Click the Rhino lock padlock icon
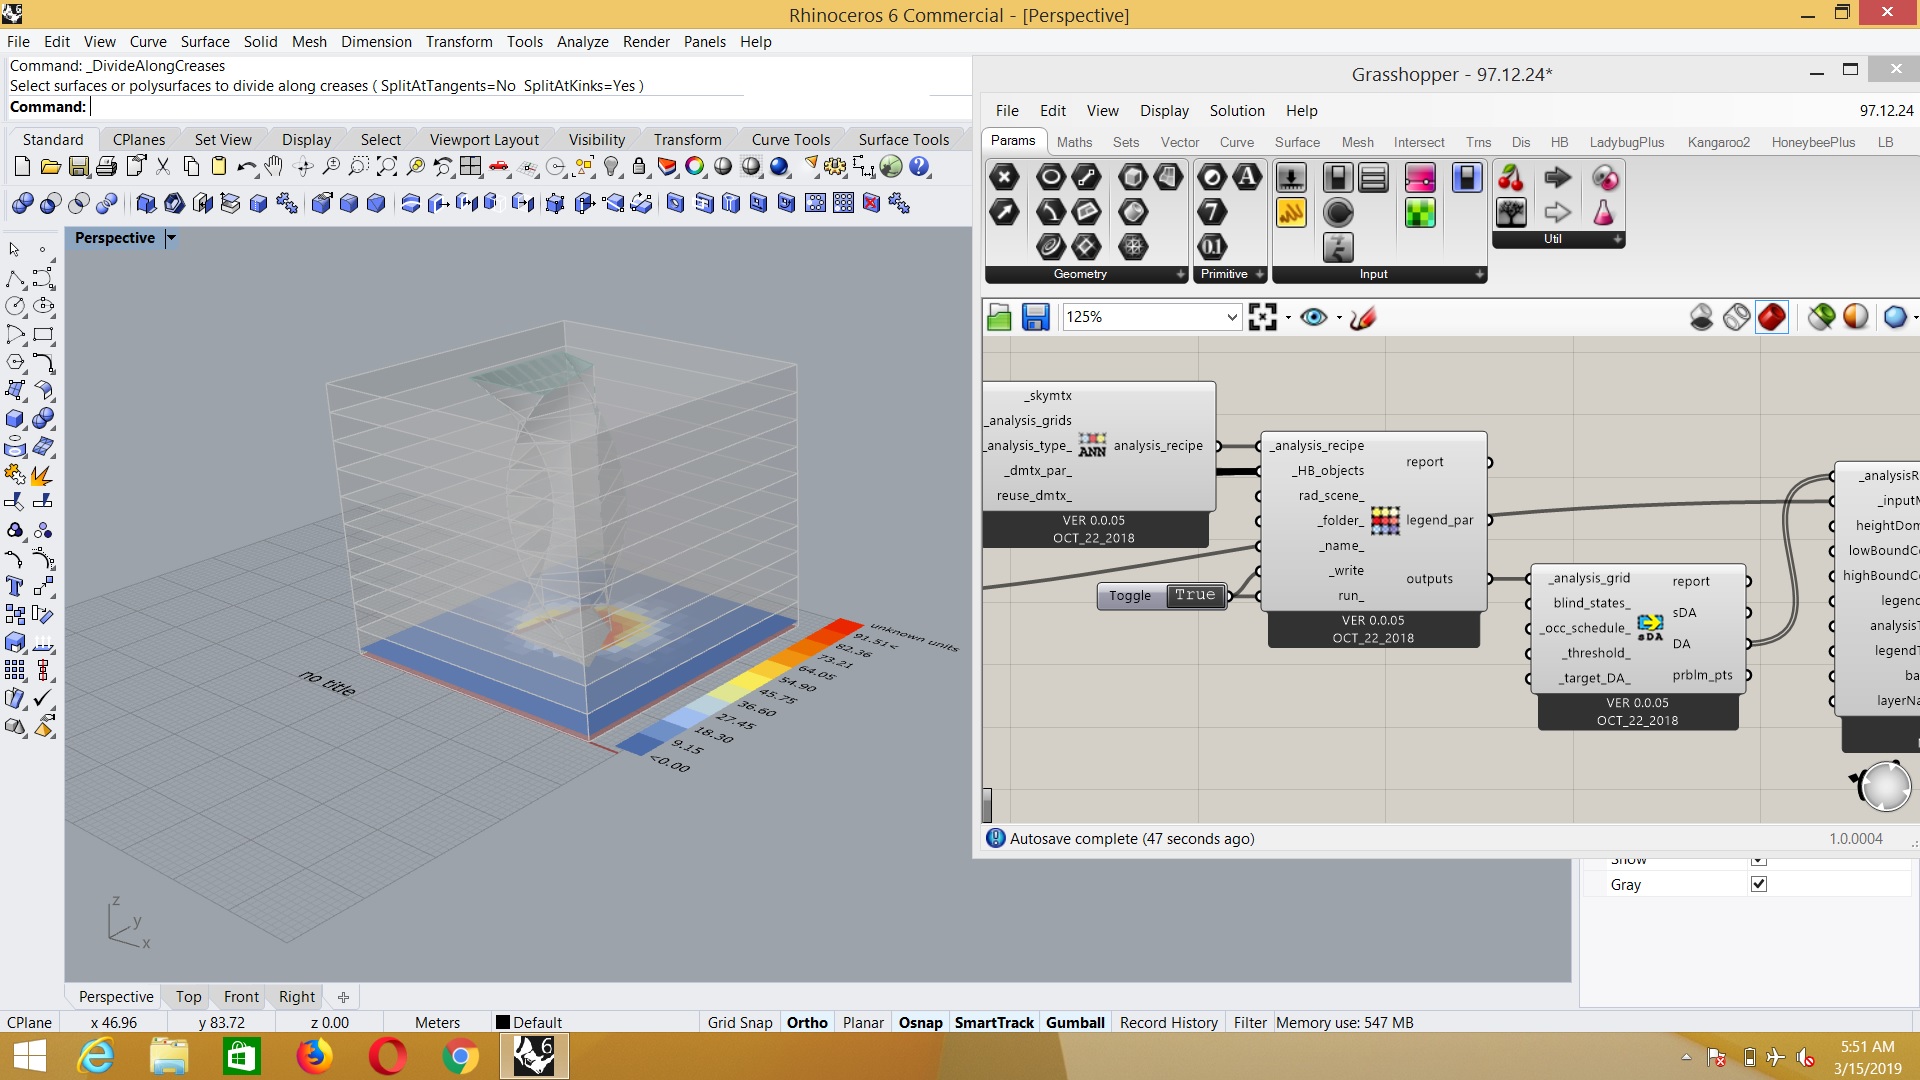The width and height of the screenshot is (1920, 1080). (640, 167)
